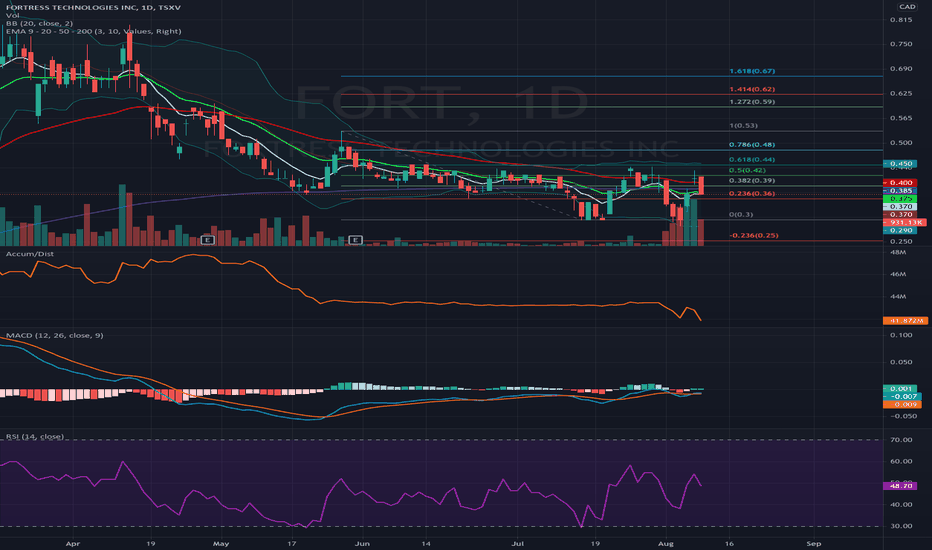Select the 0.786(0.48) Fibonacci level label
This screenshot has height=550, width=932.
tap(752, 144)
